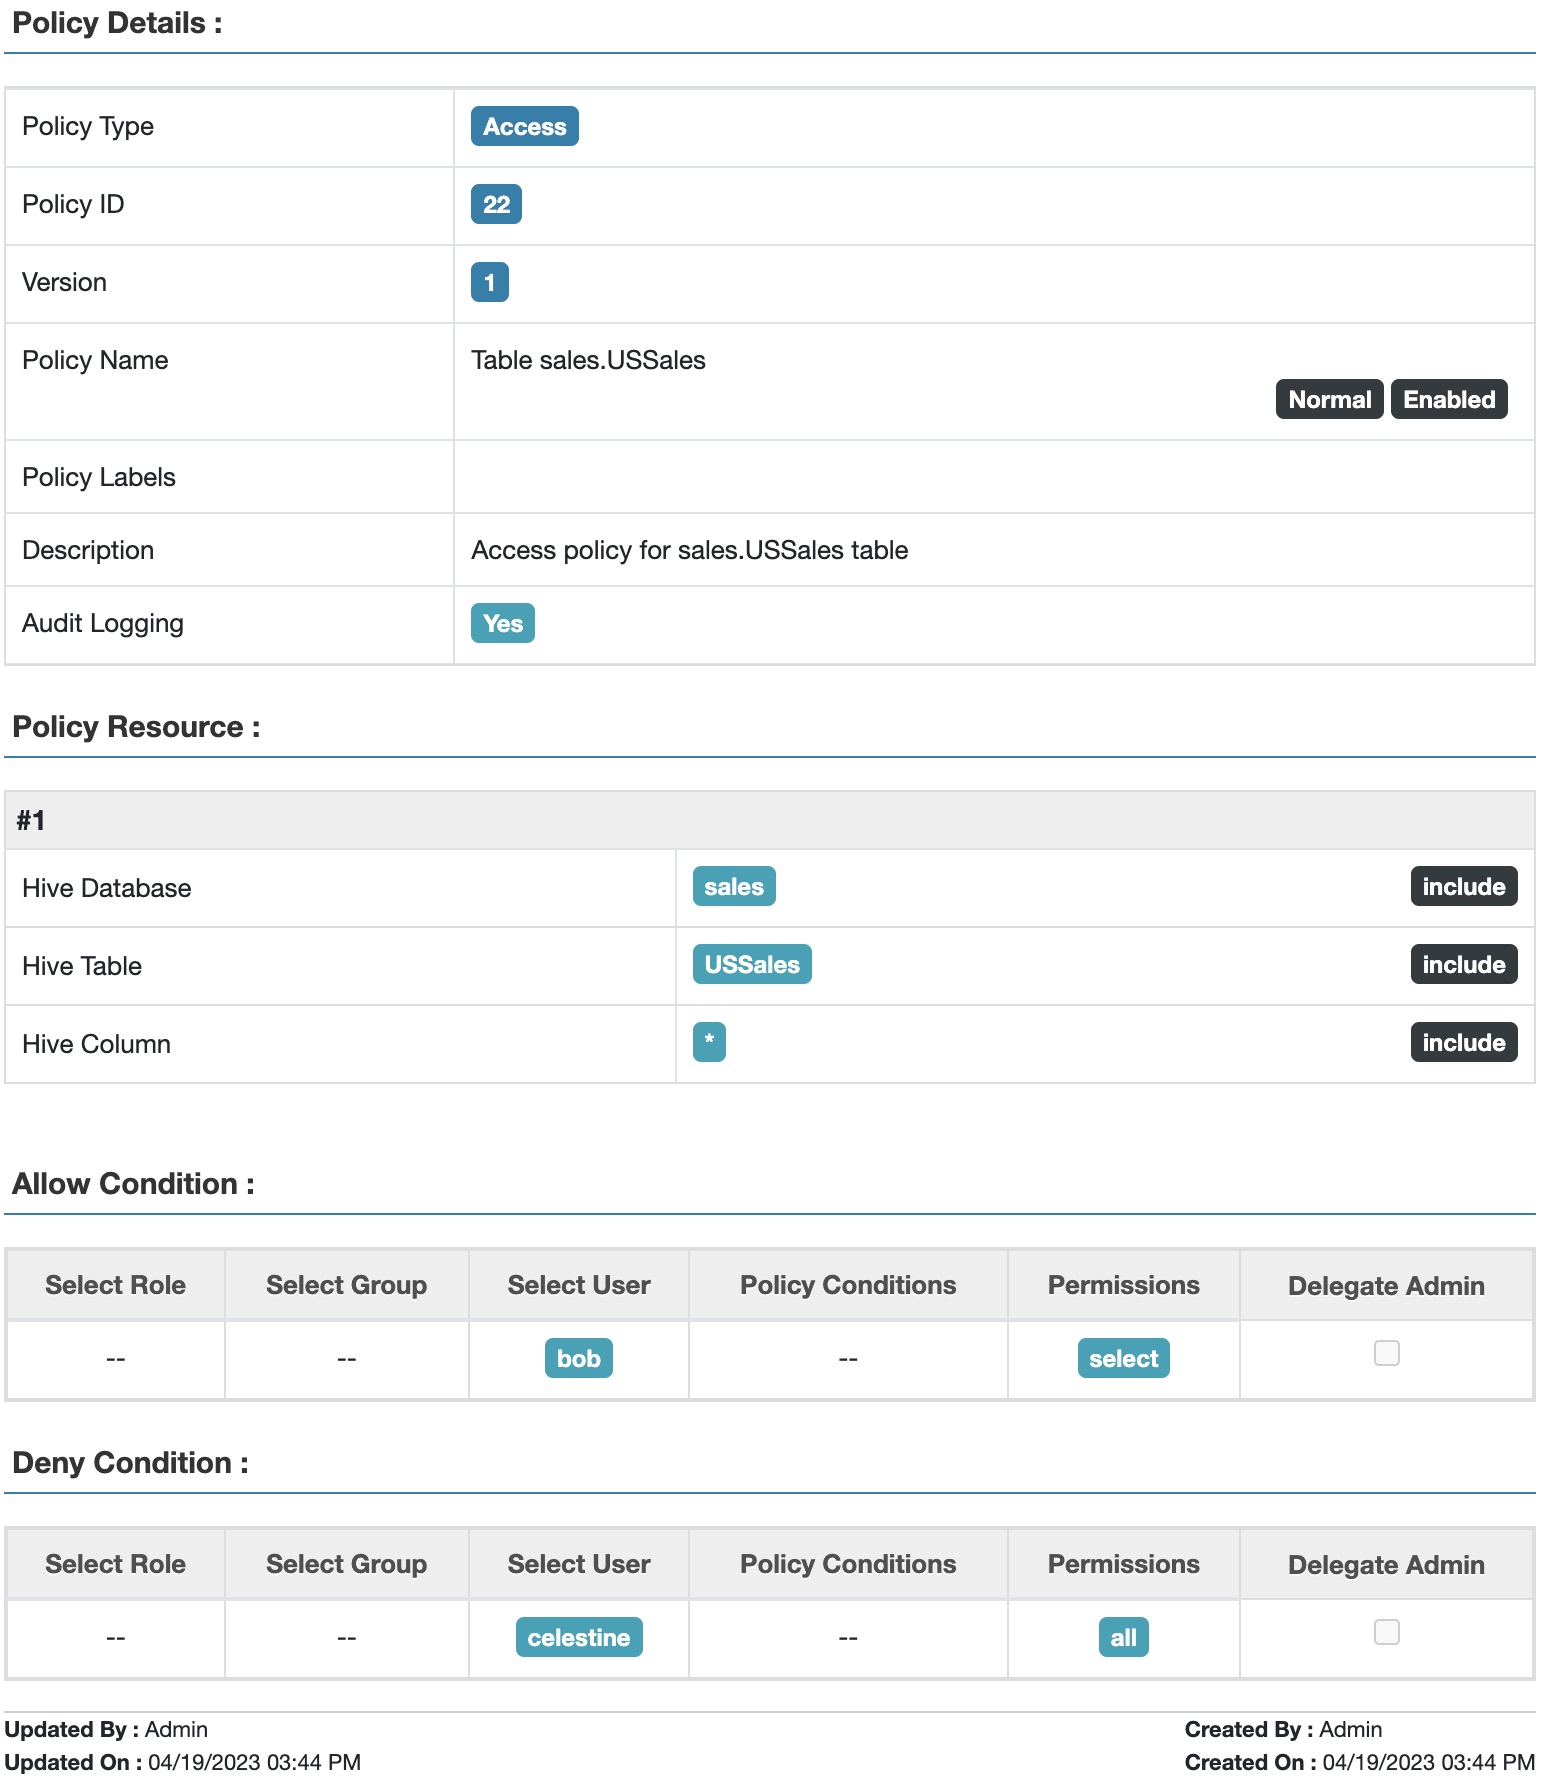Toggle Delegate Admin checkbox in Deny Condition
Image resolution: width=1550 pixels, height=1784 pixels.
pyautogui.click(x=1386, y=1632)
